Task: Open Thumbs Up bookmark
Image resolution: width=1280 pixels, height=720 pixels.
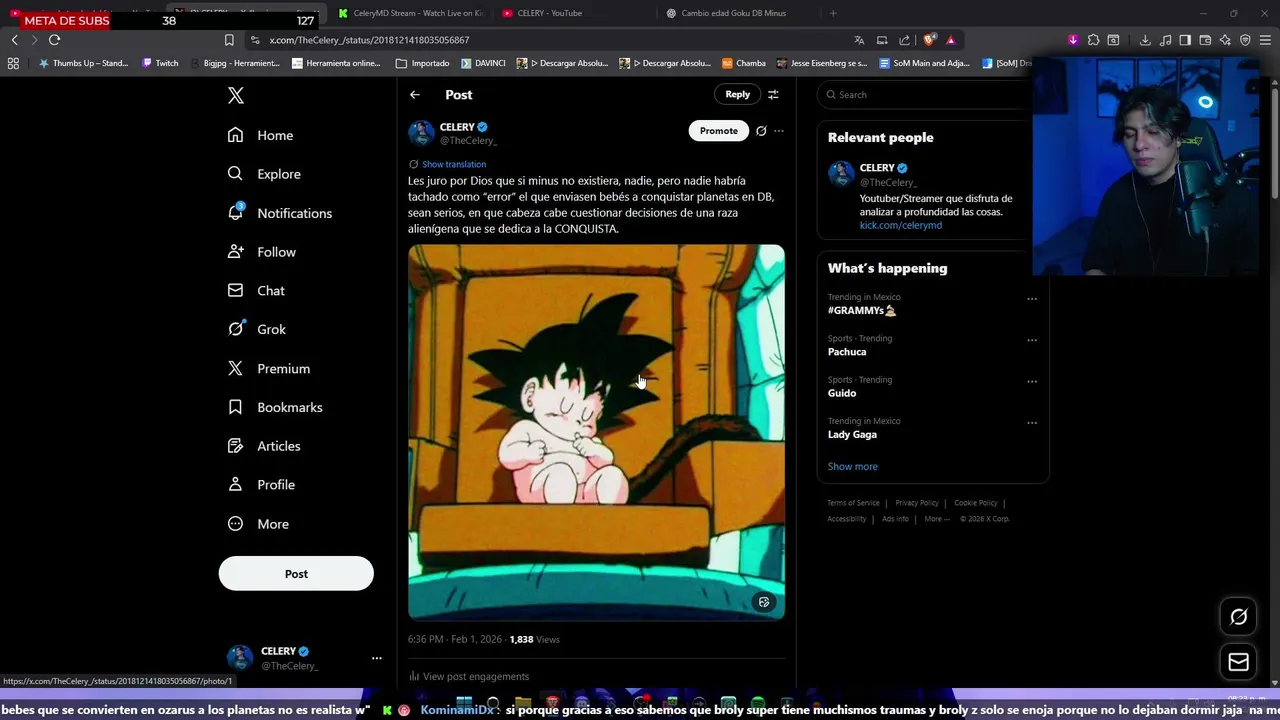Action: tap(83, 63)
